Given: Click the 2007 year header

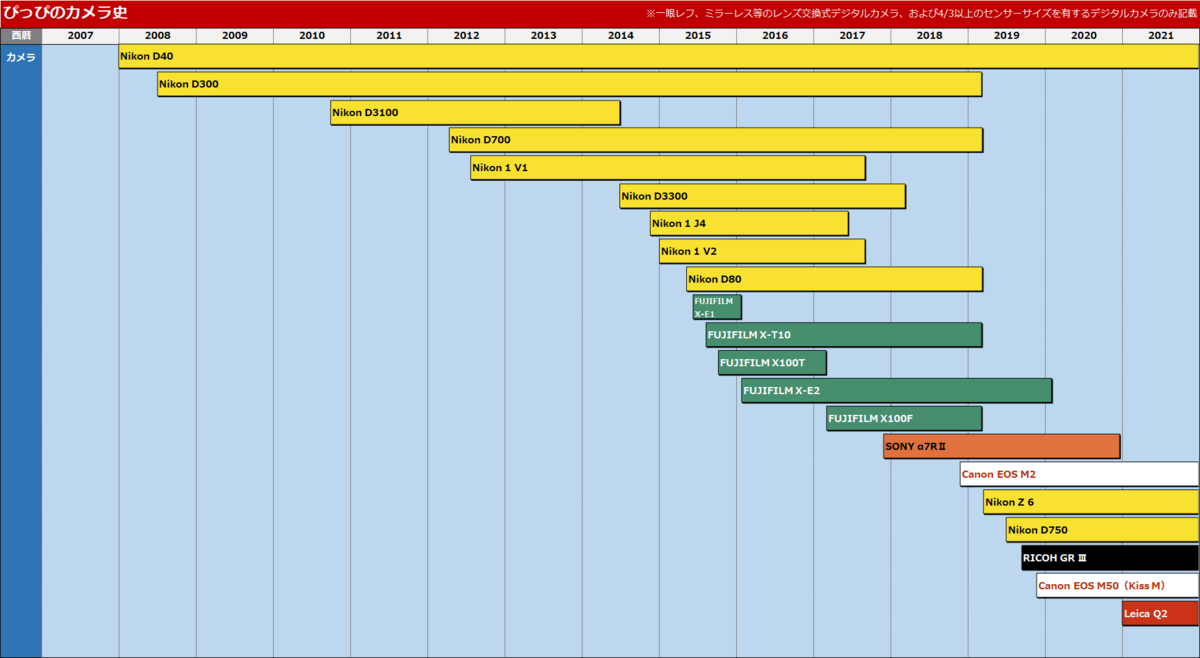Looking at the screenshot, I should [80, 36].
